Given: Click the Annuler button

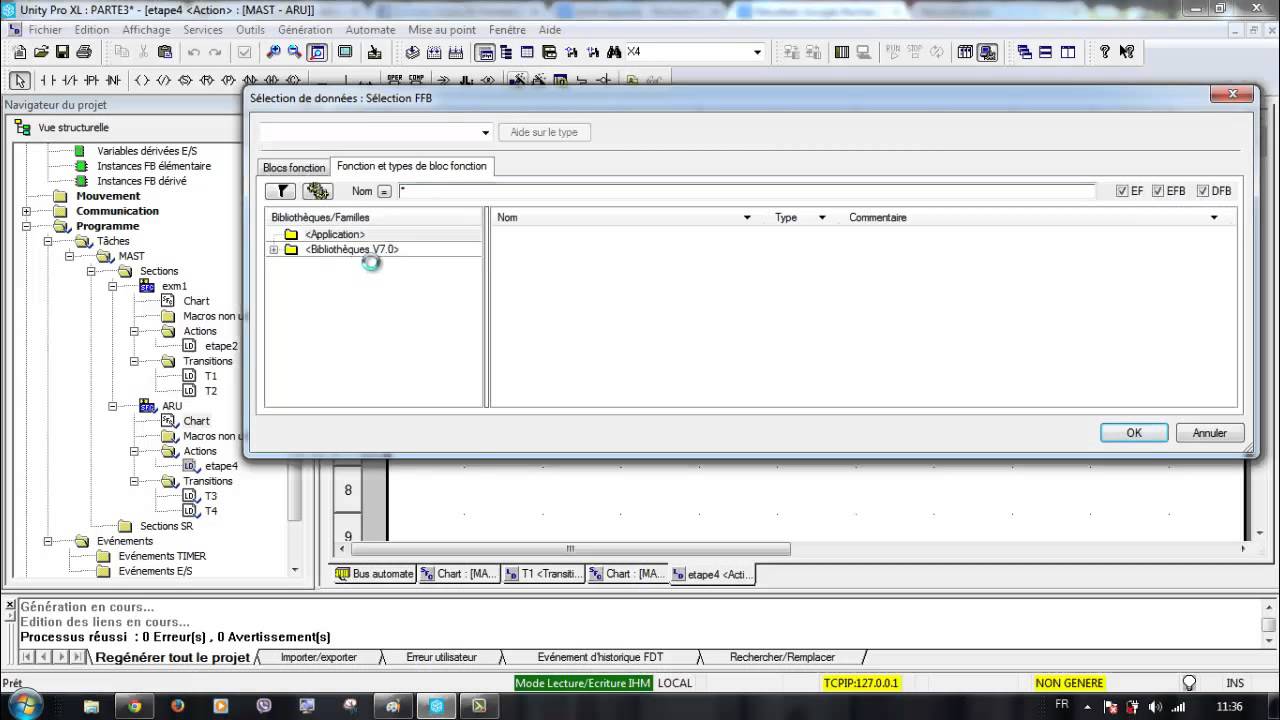Looking at the screenshot, I should click(1209, 433).
